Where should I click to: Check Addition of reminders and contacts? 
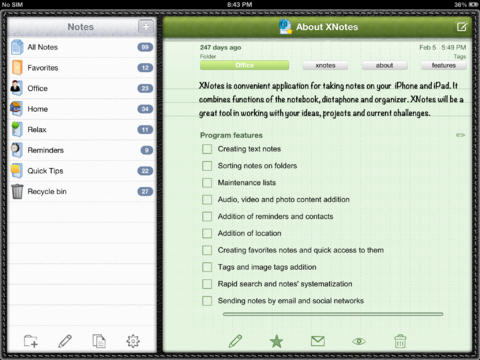(x=207, y=216)
